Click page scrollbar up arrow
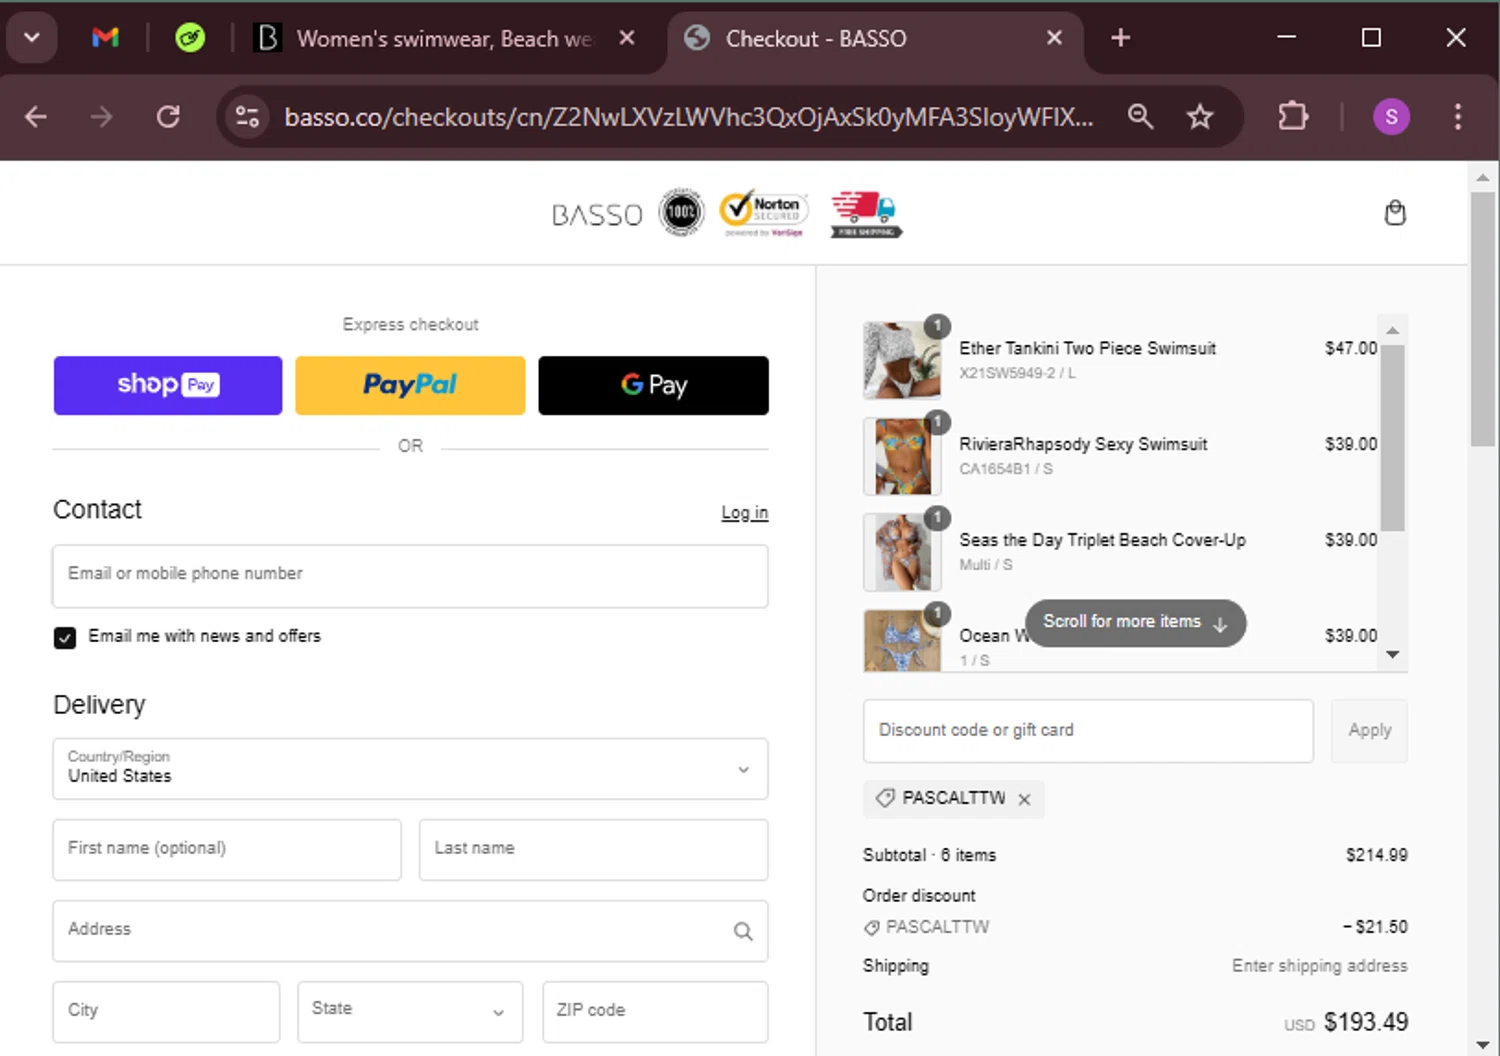1500x1056 pixels. click(x=1483, y=177)
